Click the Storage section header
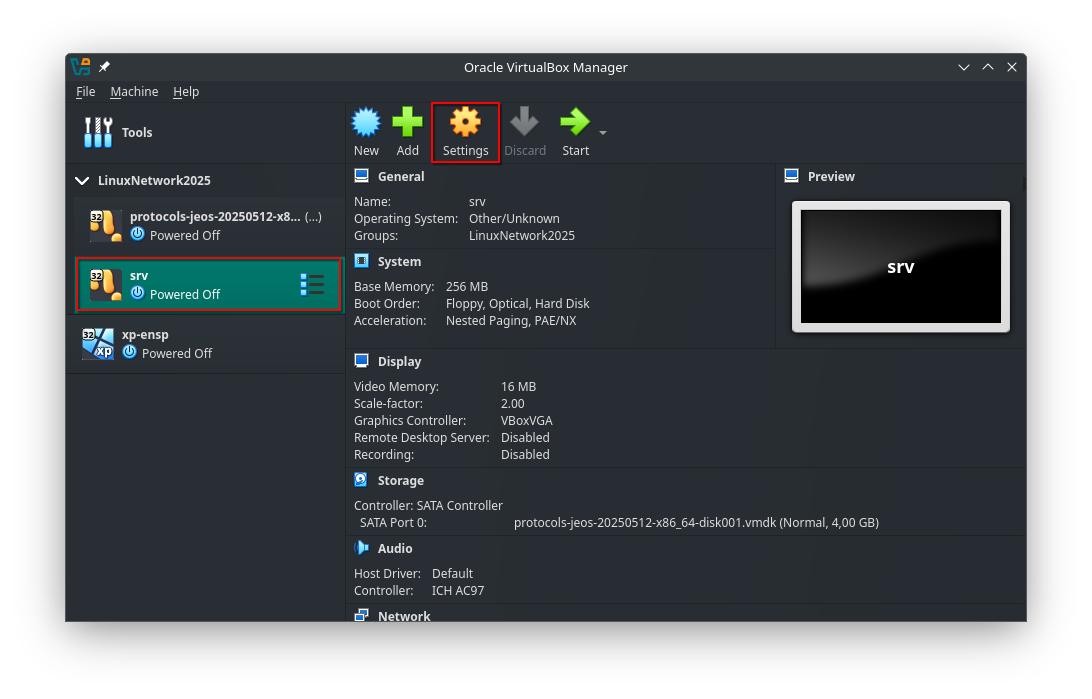Screen dimensions: 1092x699 point(400,480)
